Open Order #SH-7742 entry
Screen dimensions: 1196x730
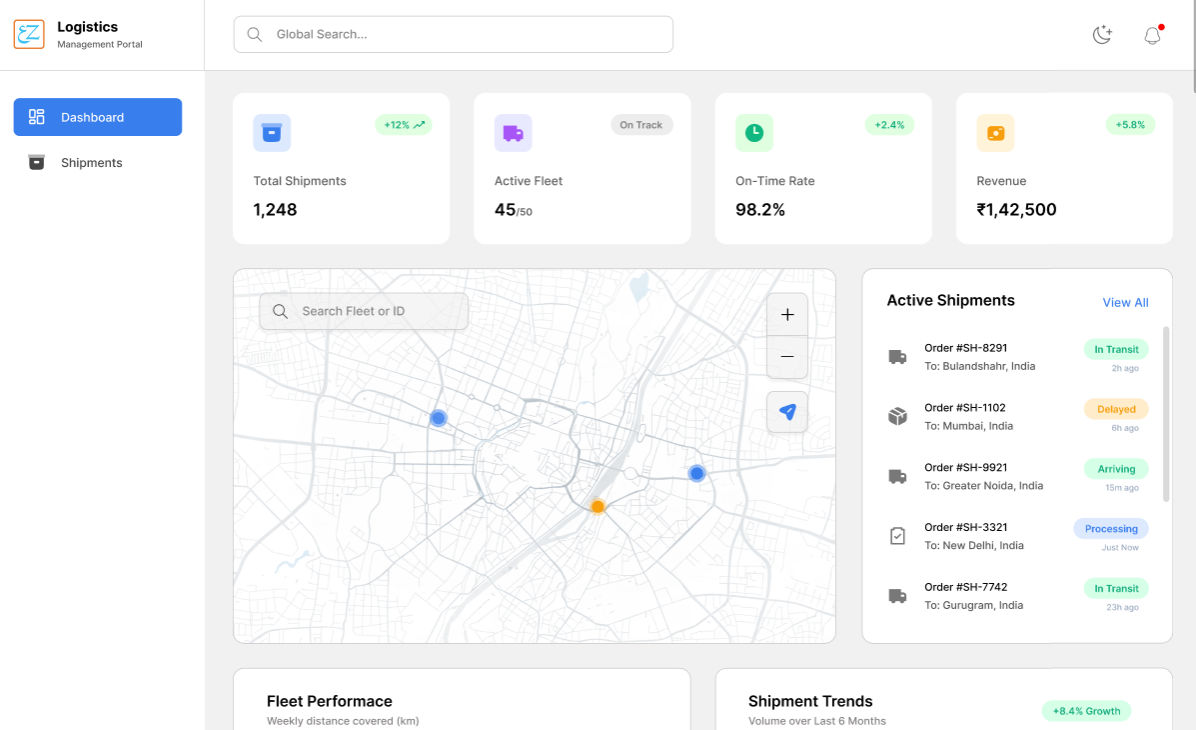[1018, 596]
